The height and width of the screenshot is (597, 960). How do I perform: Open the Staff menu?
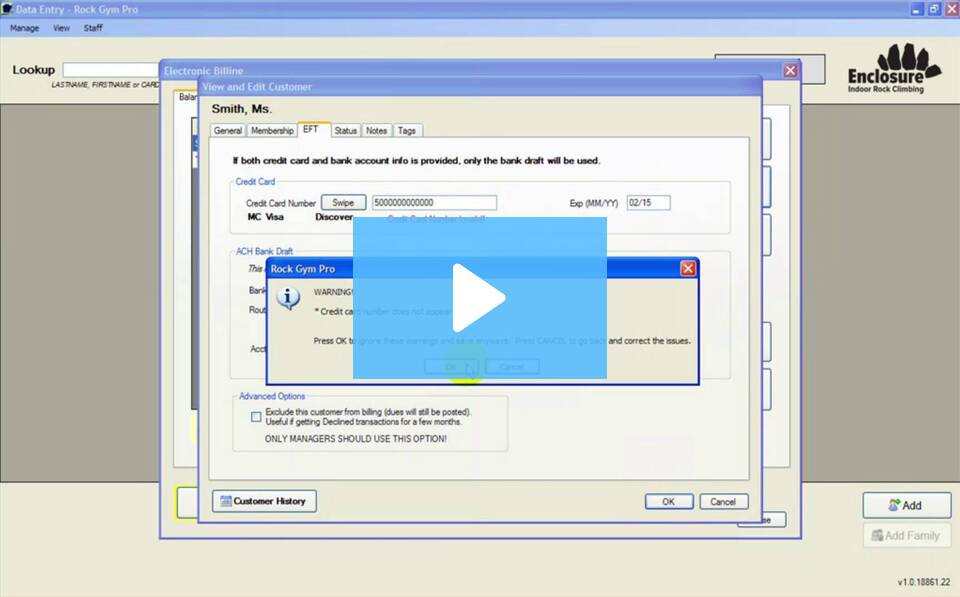tap(93, 28)
